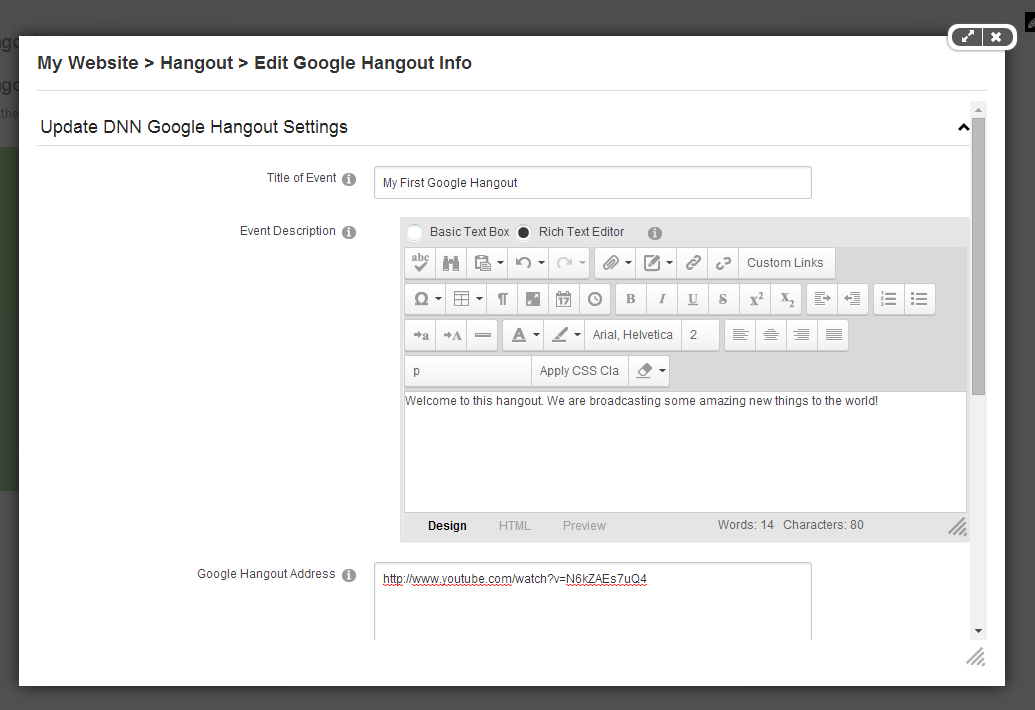Click the Google Hangout Address text area
Screen dimensions: 1035x710
[x=593, y=601]
